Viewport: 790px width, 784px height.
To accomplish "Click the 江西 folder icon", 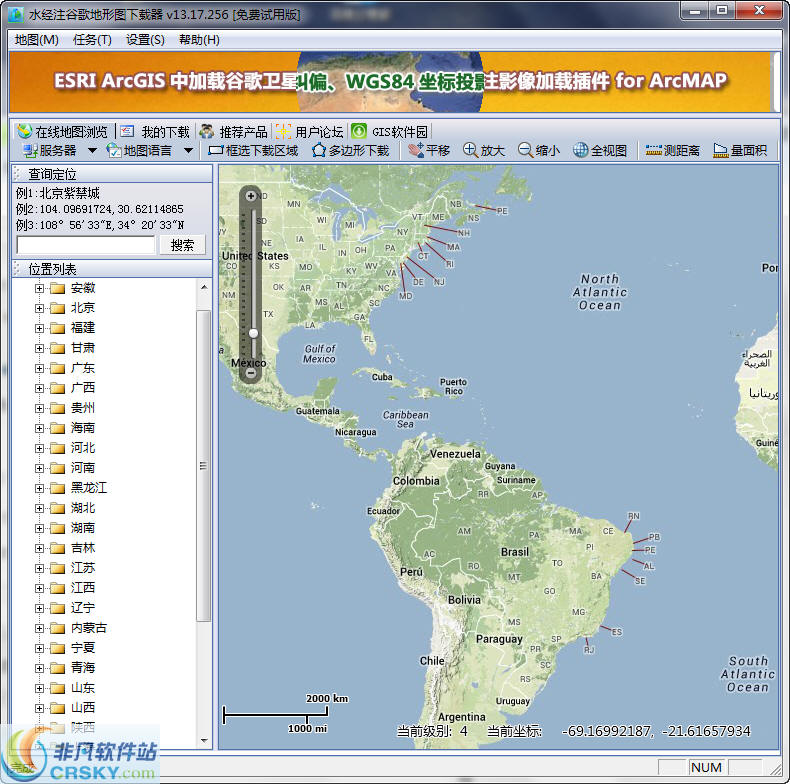I will tap(57, 588).
